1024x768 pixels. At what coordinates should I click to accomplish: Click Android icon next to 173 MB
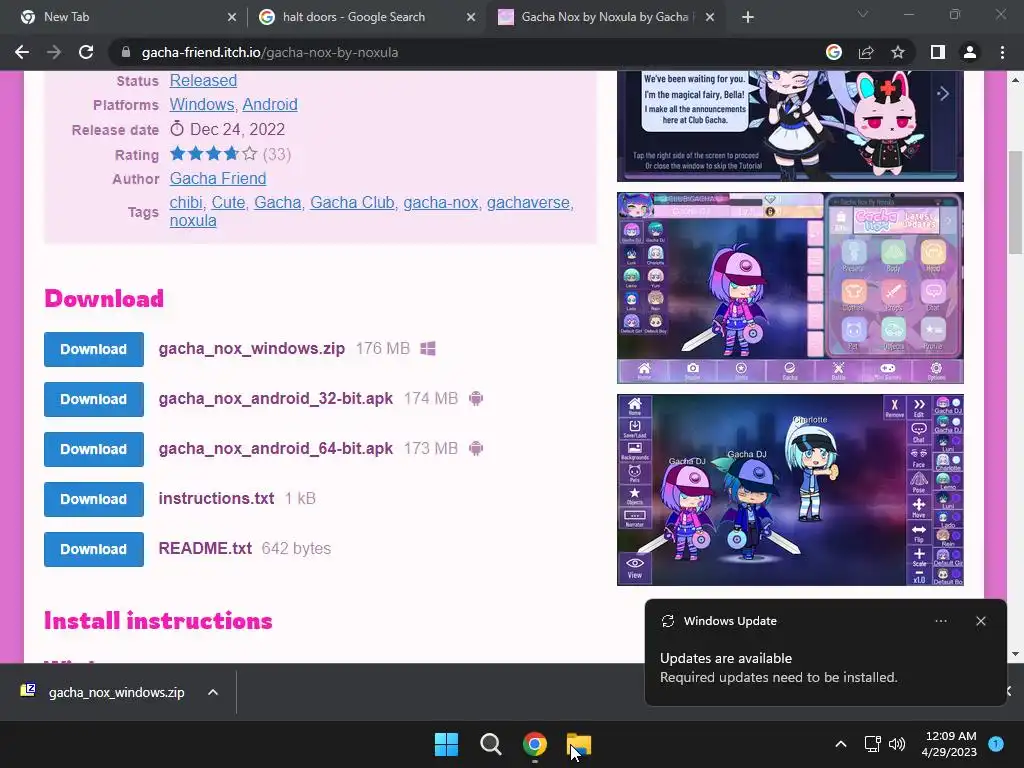point(476,449)
